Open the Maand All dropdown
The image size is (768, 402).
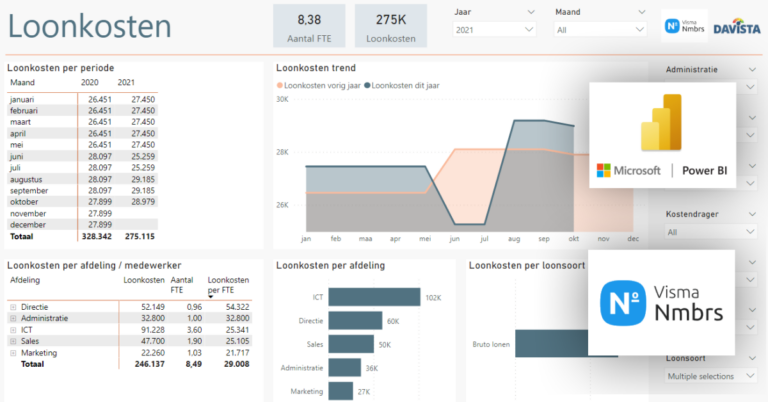coord(600,30)
